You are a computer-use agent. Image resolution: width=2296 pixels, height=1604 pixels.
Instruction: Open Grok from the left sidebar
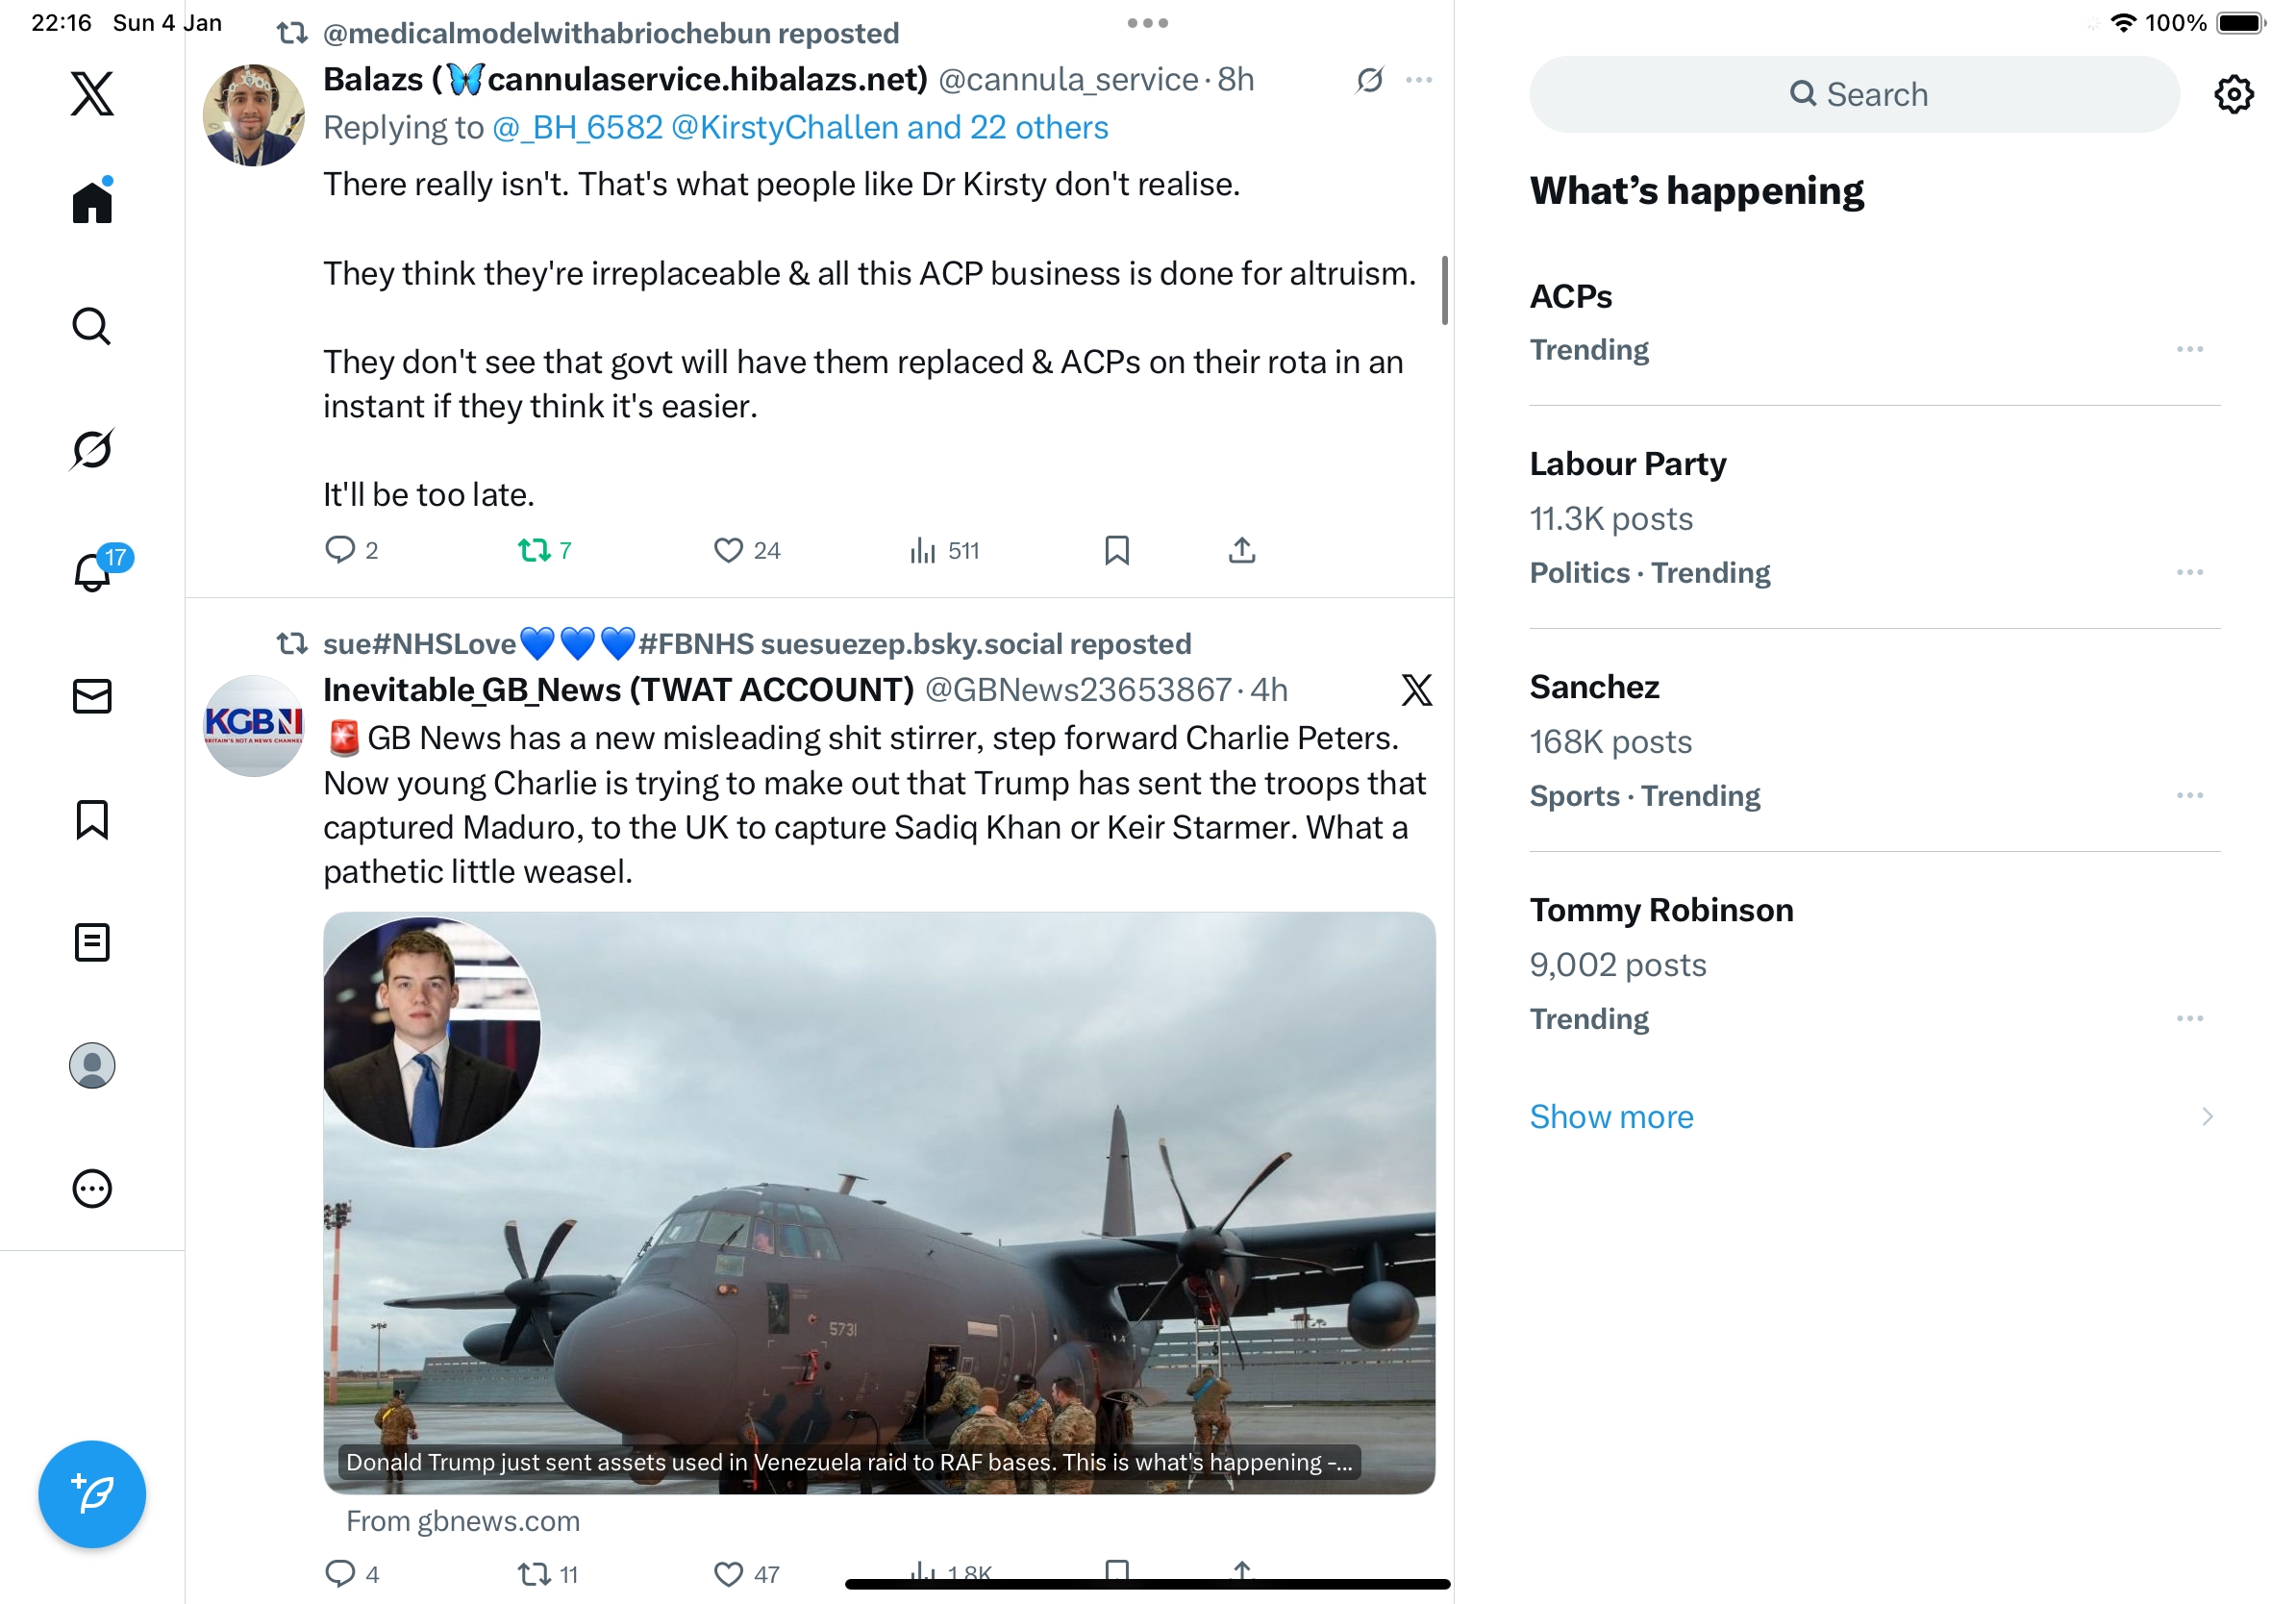(92, 449)
